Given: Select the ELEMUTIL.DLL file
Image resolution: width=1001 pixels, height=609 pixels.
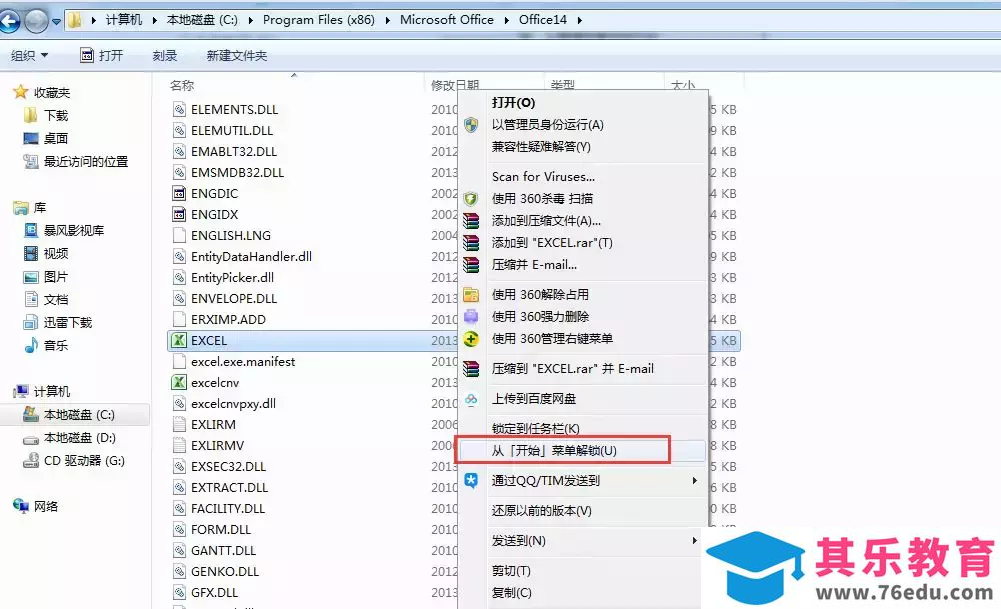Looking at the screenshot, I should [232, 130].
